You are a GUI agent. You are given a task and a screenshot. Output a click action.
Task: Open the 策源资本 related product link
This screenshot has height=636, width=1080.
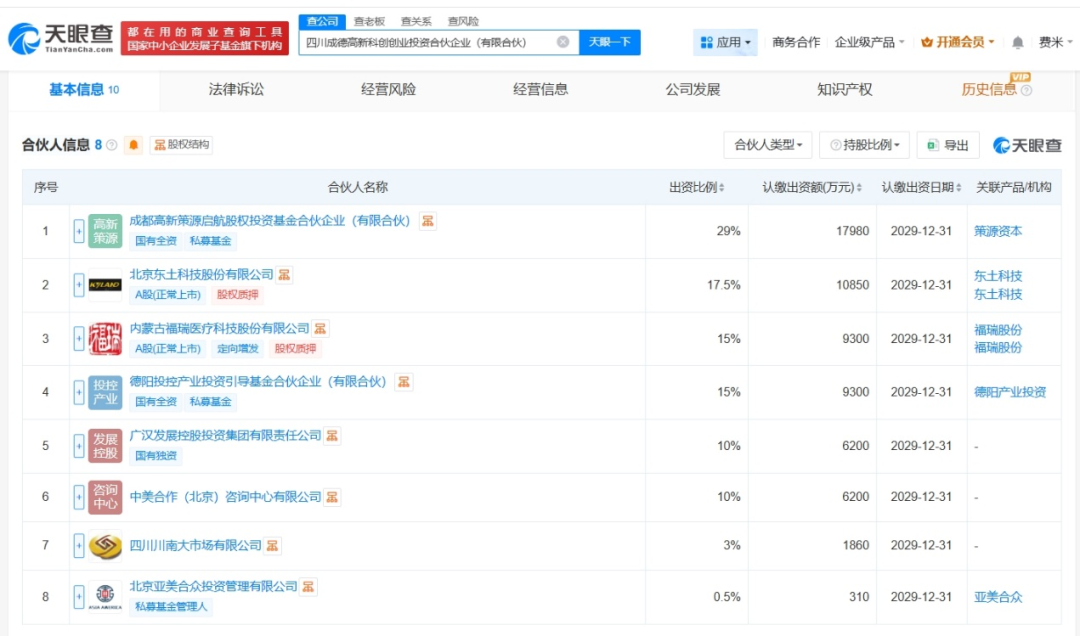[x=998, y=232]
